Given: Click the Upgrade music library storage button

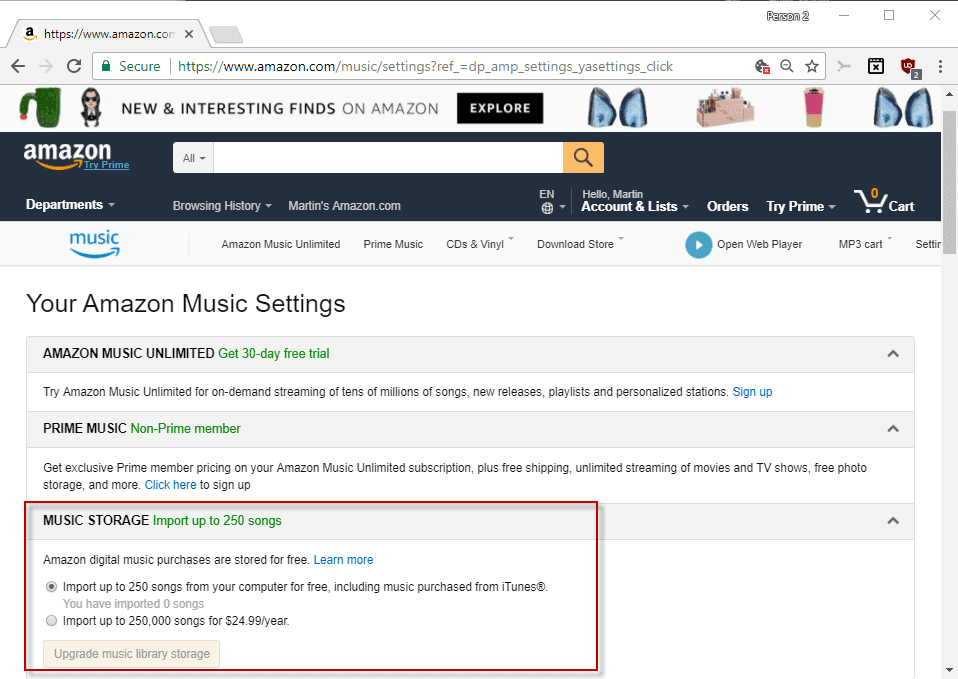Looking at the screenshot, I should pyautogui.click(x=130, y=653).
